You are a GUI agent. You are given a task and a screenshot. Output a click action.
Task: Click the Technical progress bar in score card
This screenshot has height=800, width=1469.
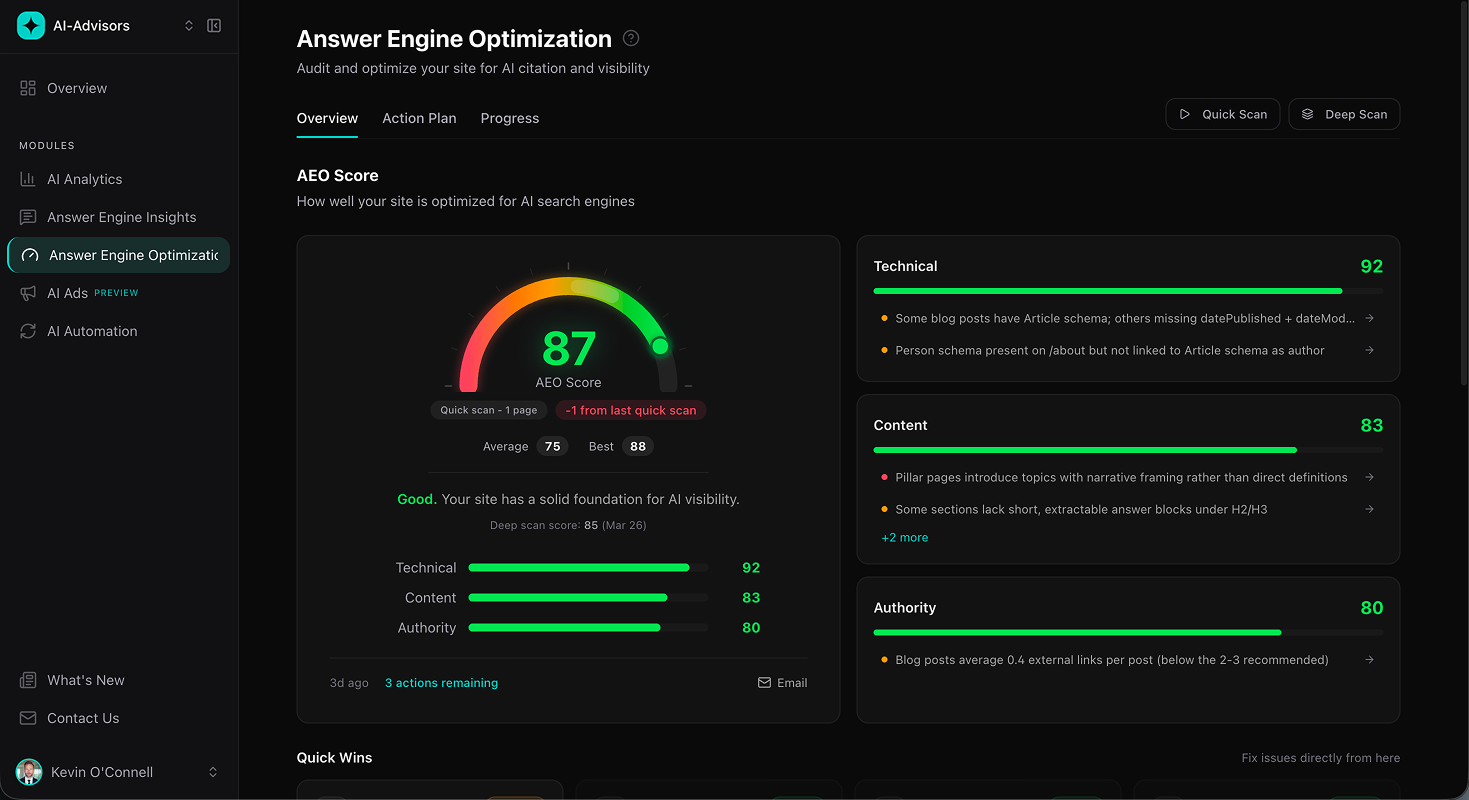click(588, 568)
